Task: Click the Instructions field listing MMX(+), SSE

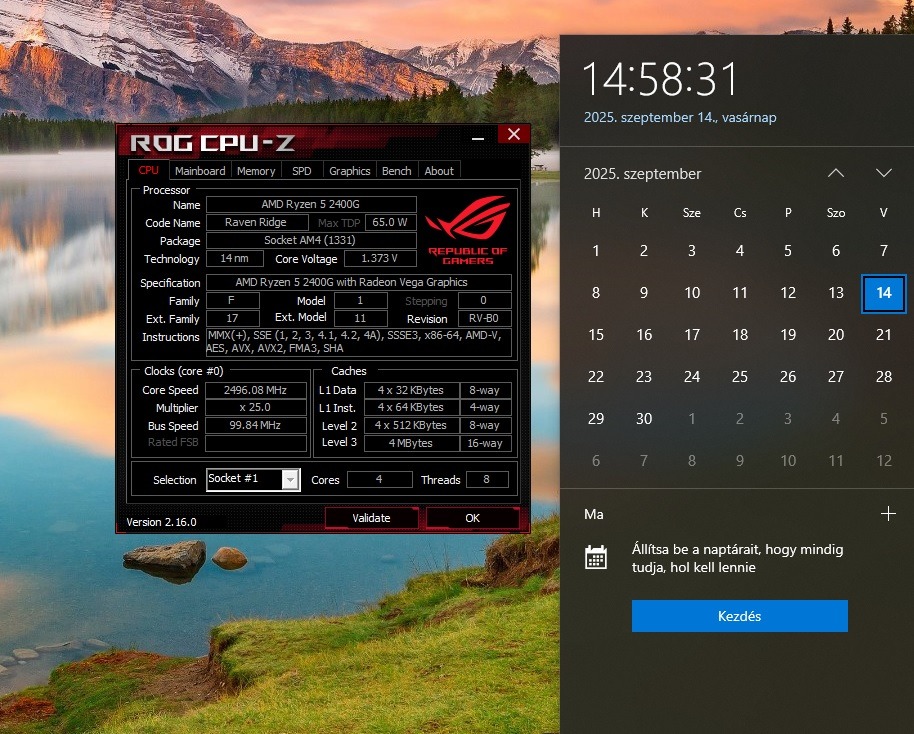Action: 359,342
